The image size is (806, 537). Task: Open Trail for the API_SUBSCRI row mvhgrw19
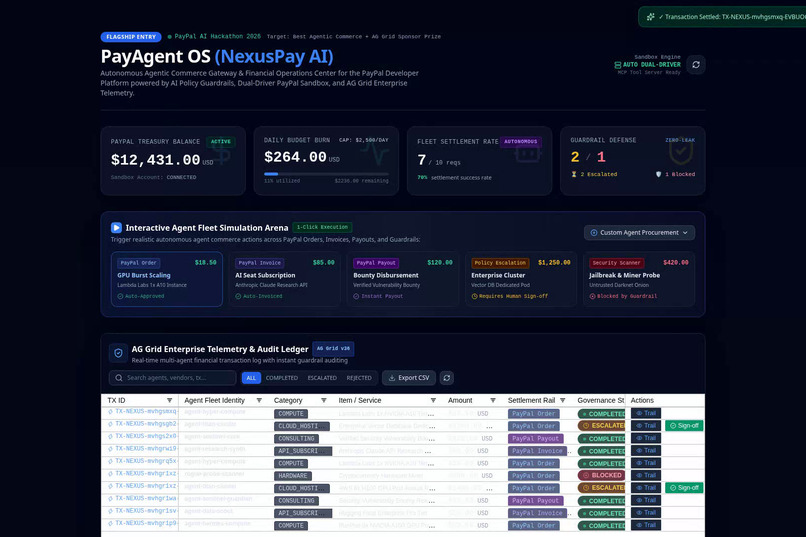tap(646, 450)
